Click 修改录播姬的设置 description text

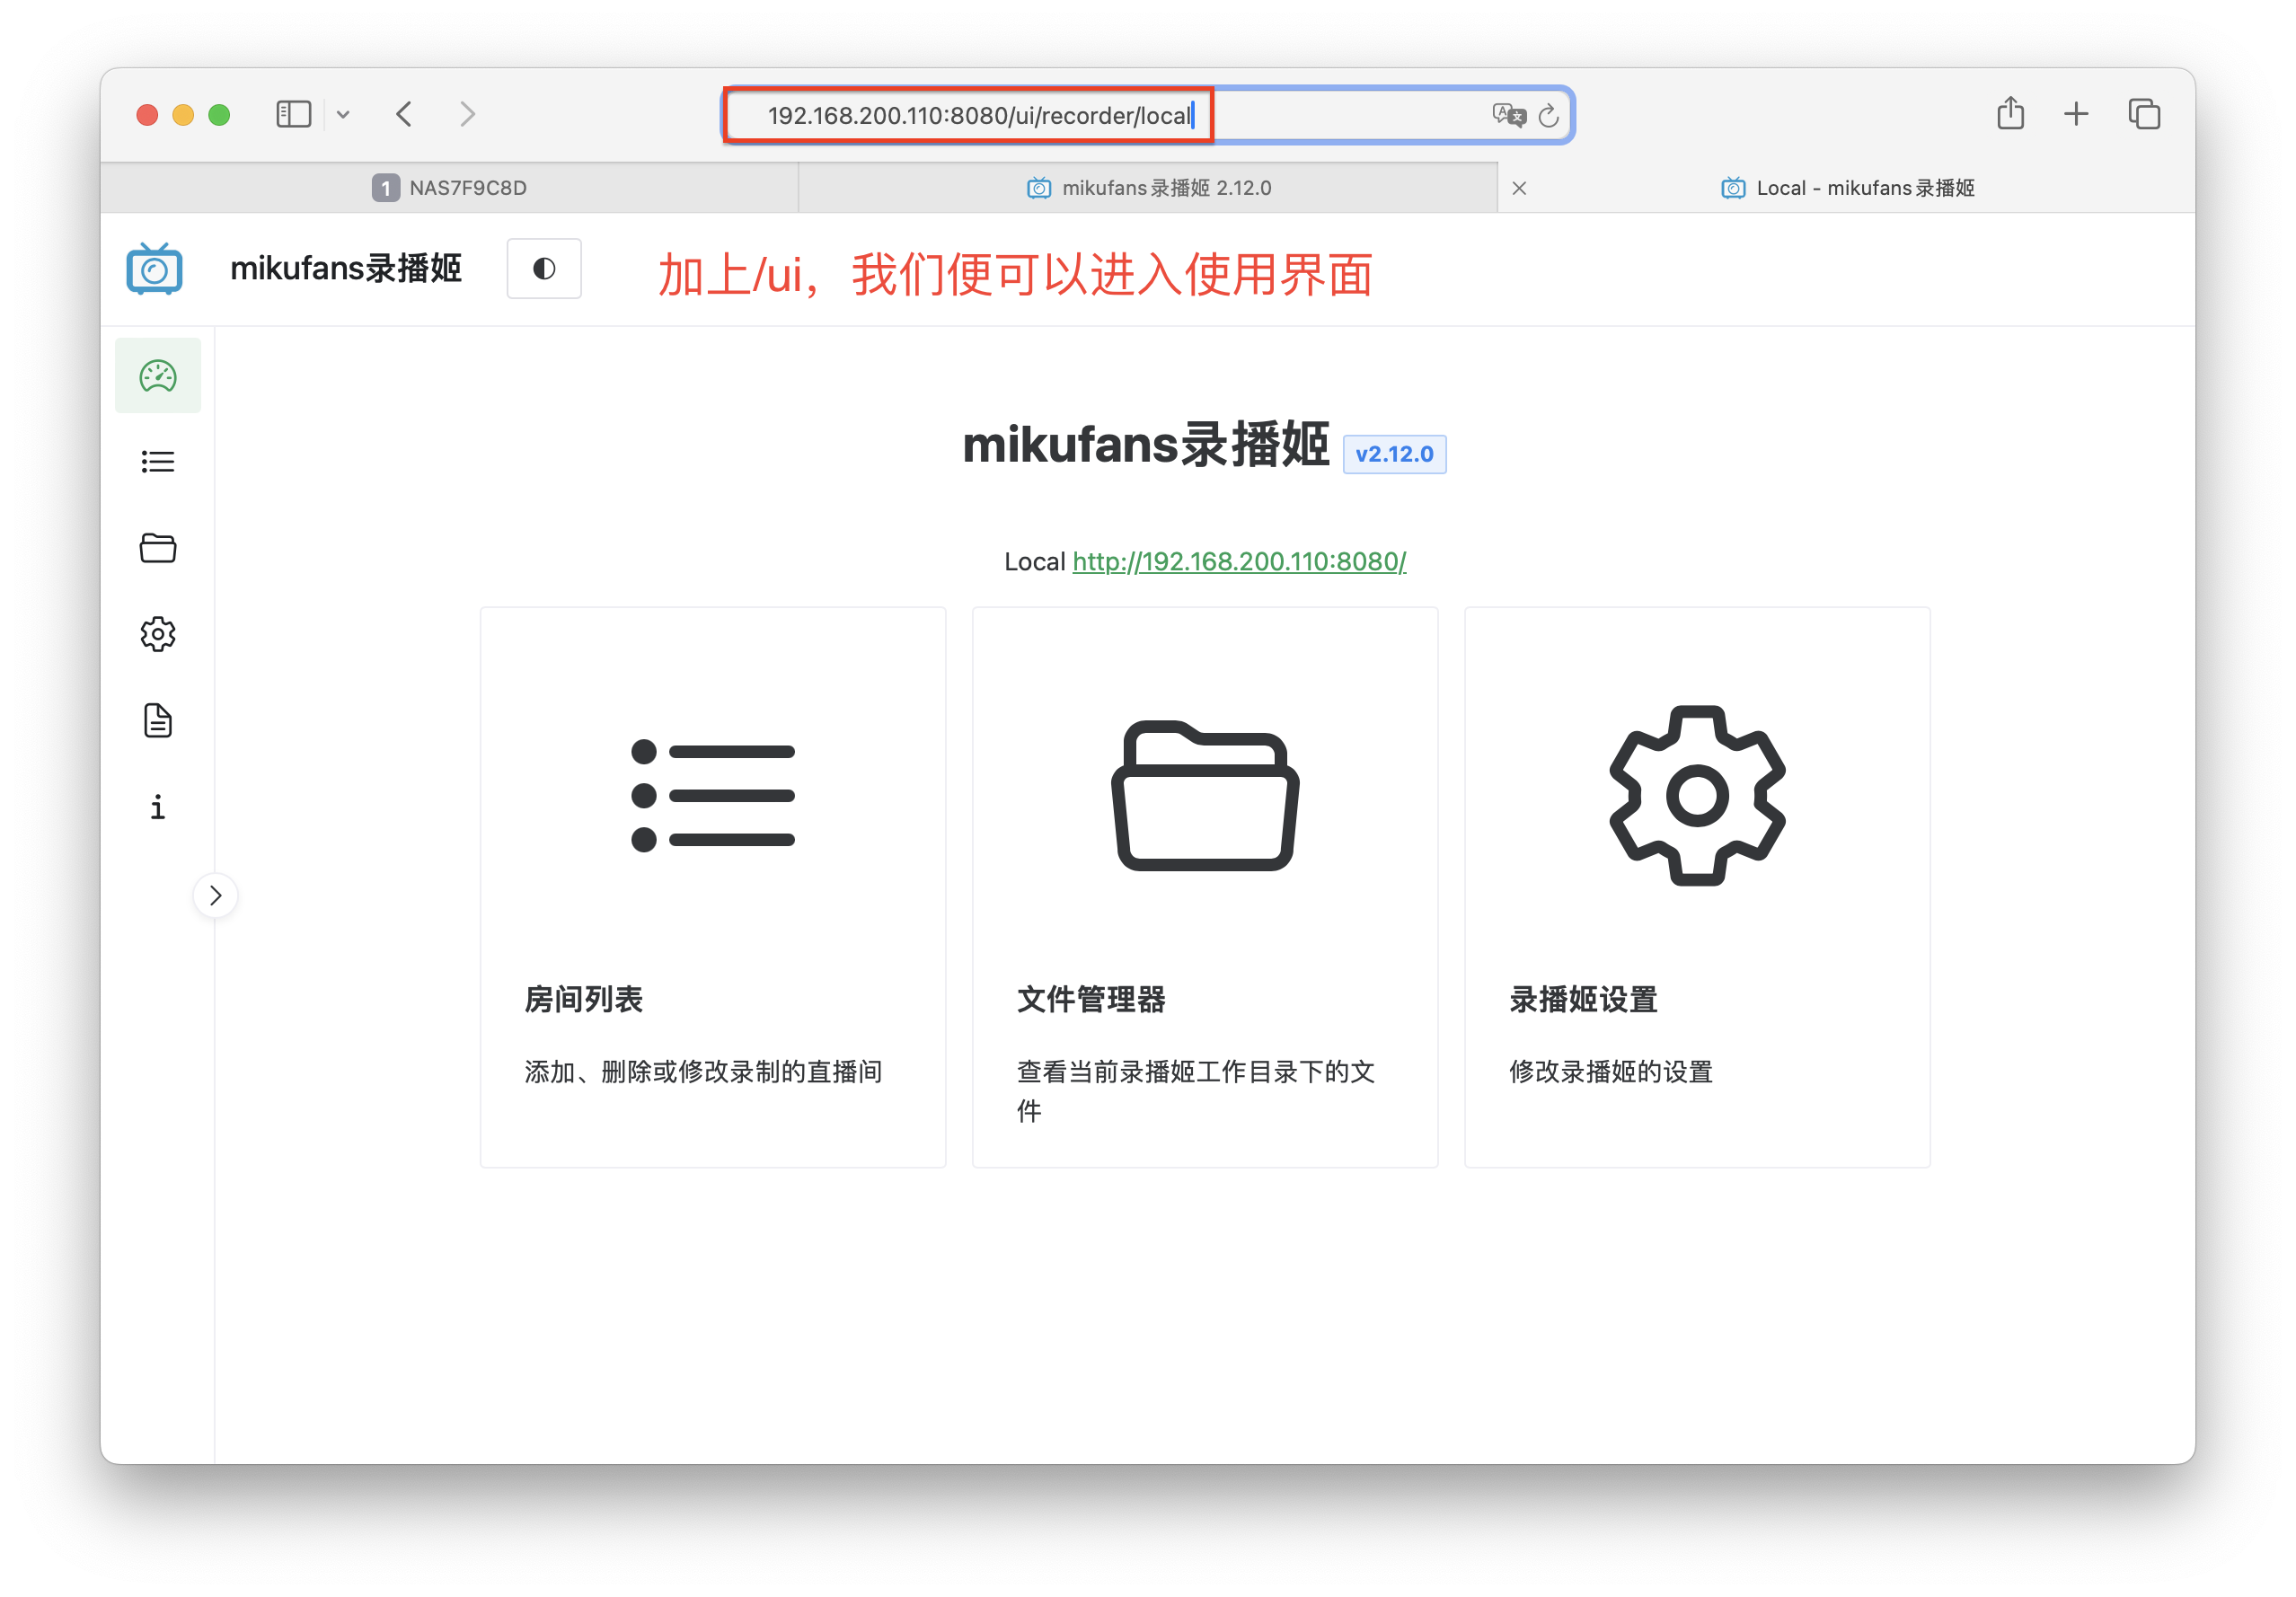(x=1611, y=1072)
